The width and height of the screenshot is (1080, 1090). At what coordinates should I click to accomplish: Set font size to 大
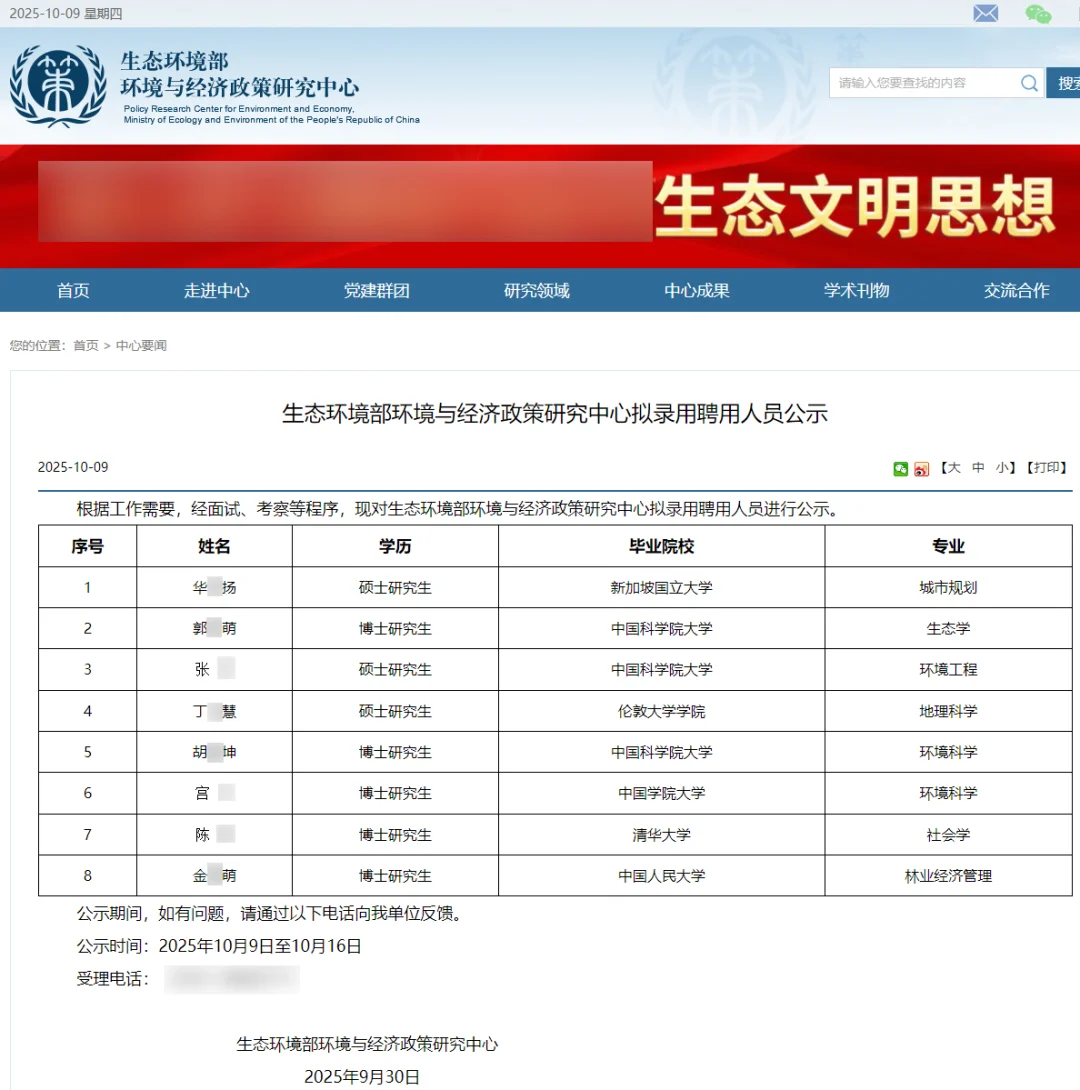(954, 468)
